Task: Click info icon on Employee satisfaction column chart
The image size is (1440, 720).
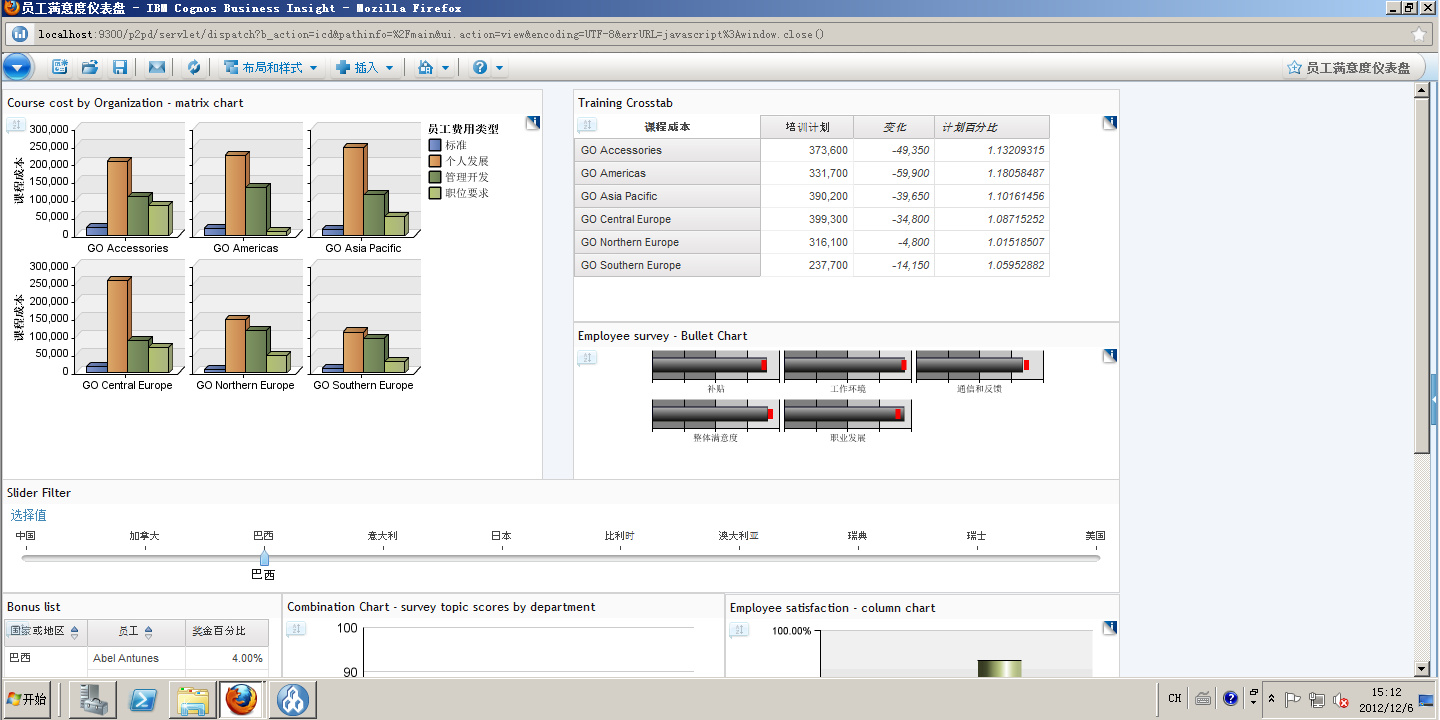Action: click(x=1110, y=628)
